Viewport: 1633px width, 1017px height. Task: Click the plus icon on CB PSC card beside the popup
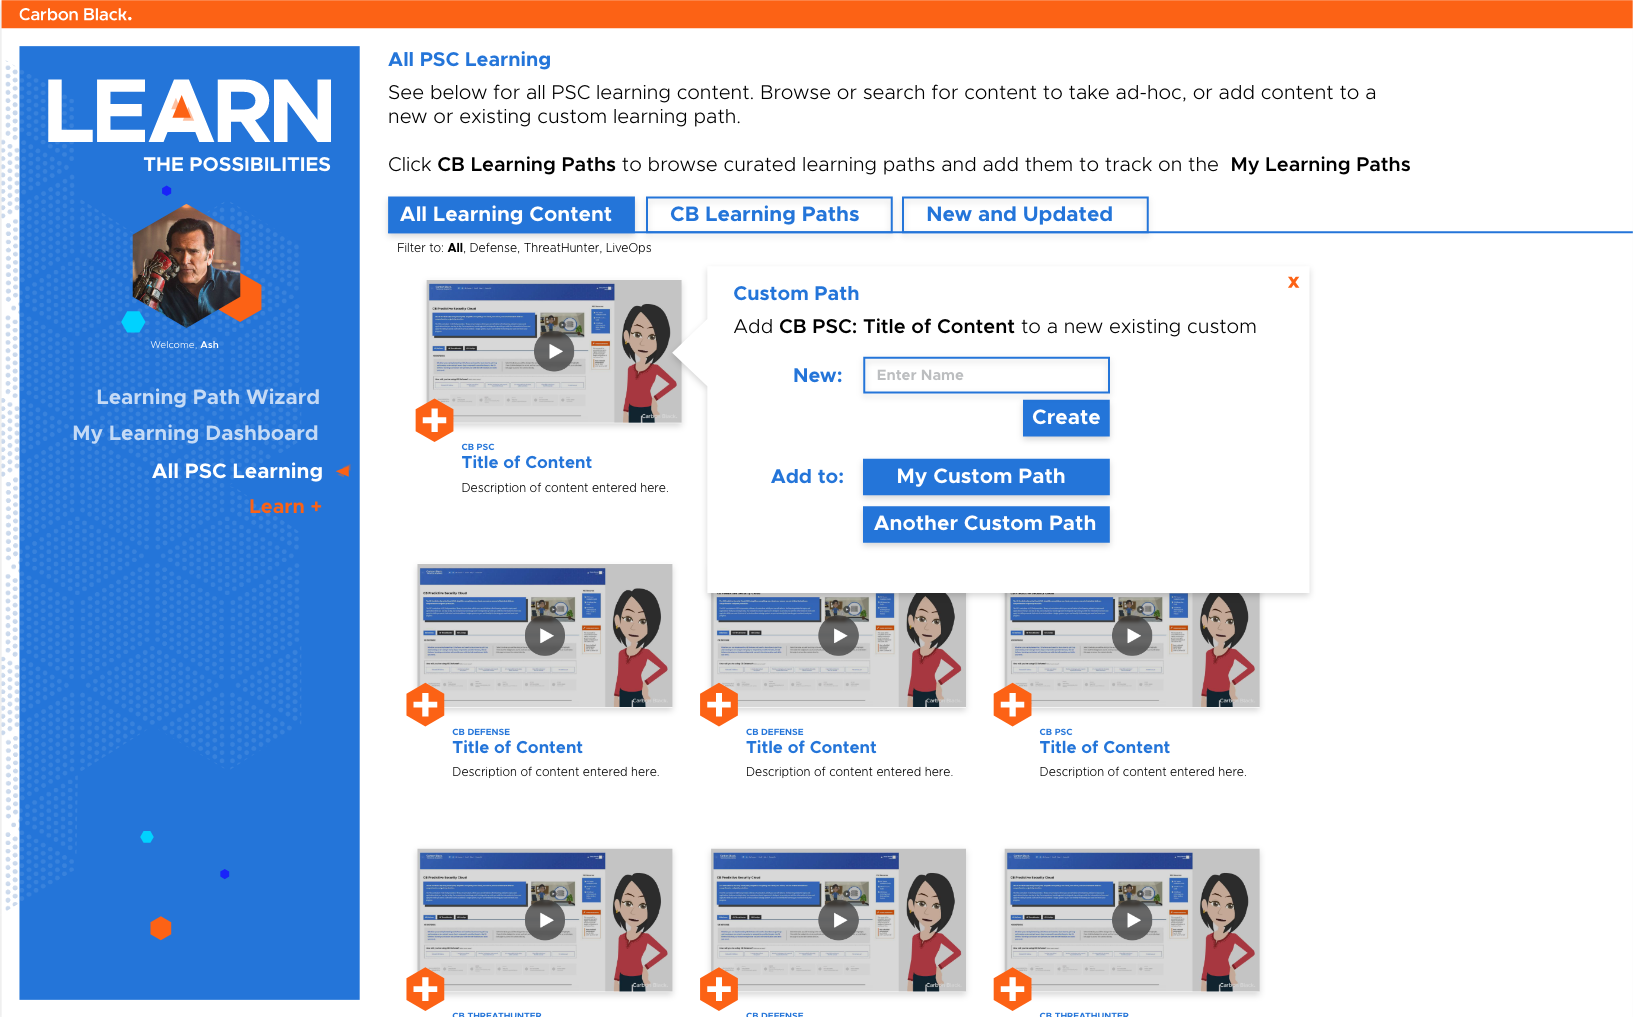coord(434,421)
